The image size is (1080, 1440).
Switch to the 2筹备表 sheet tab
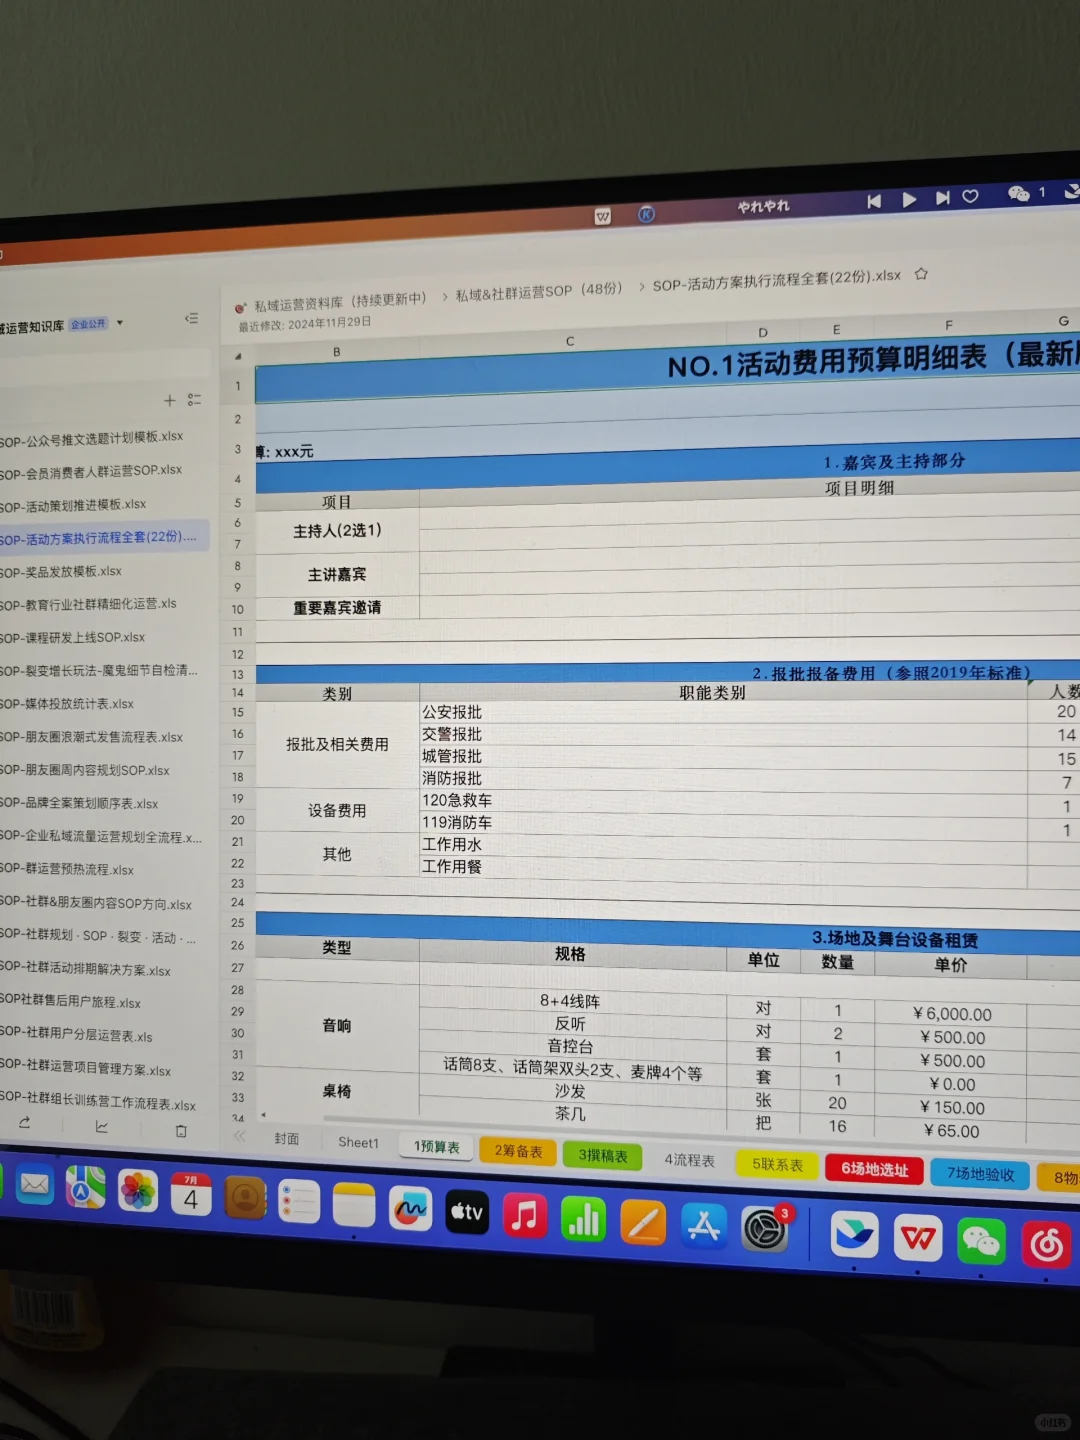coord(516,1151)
